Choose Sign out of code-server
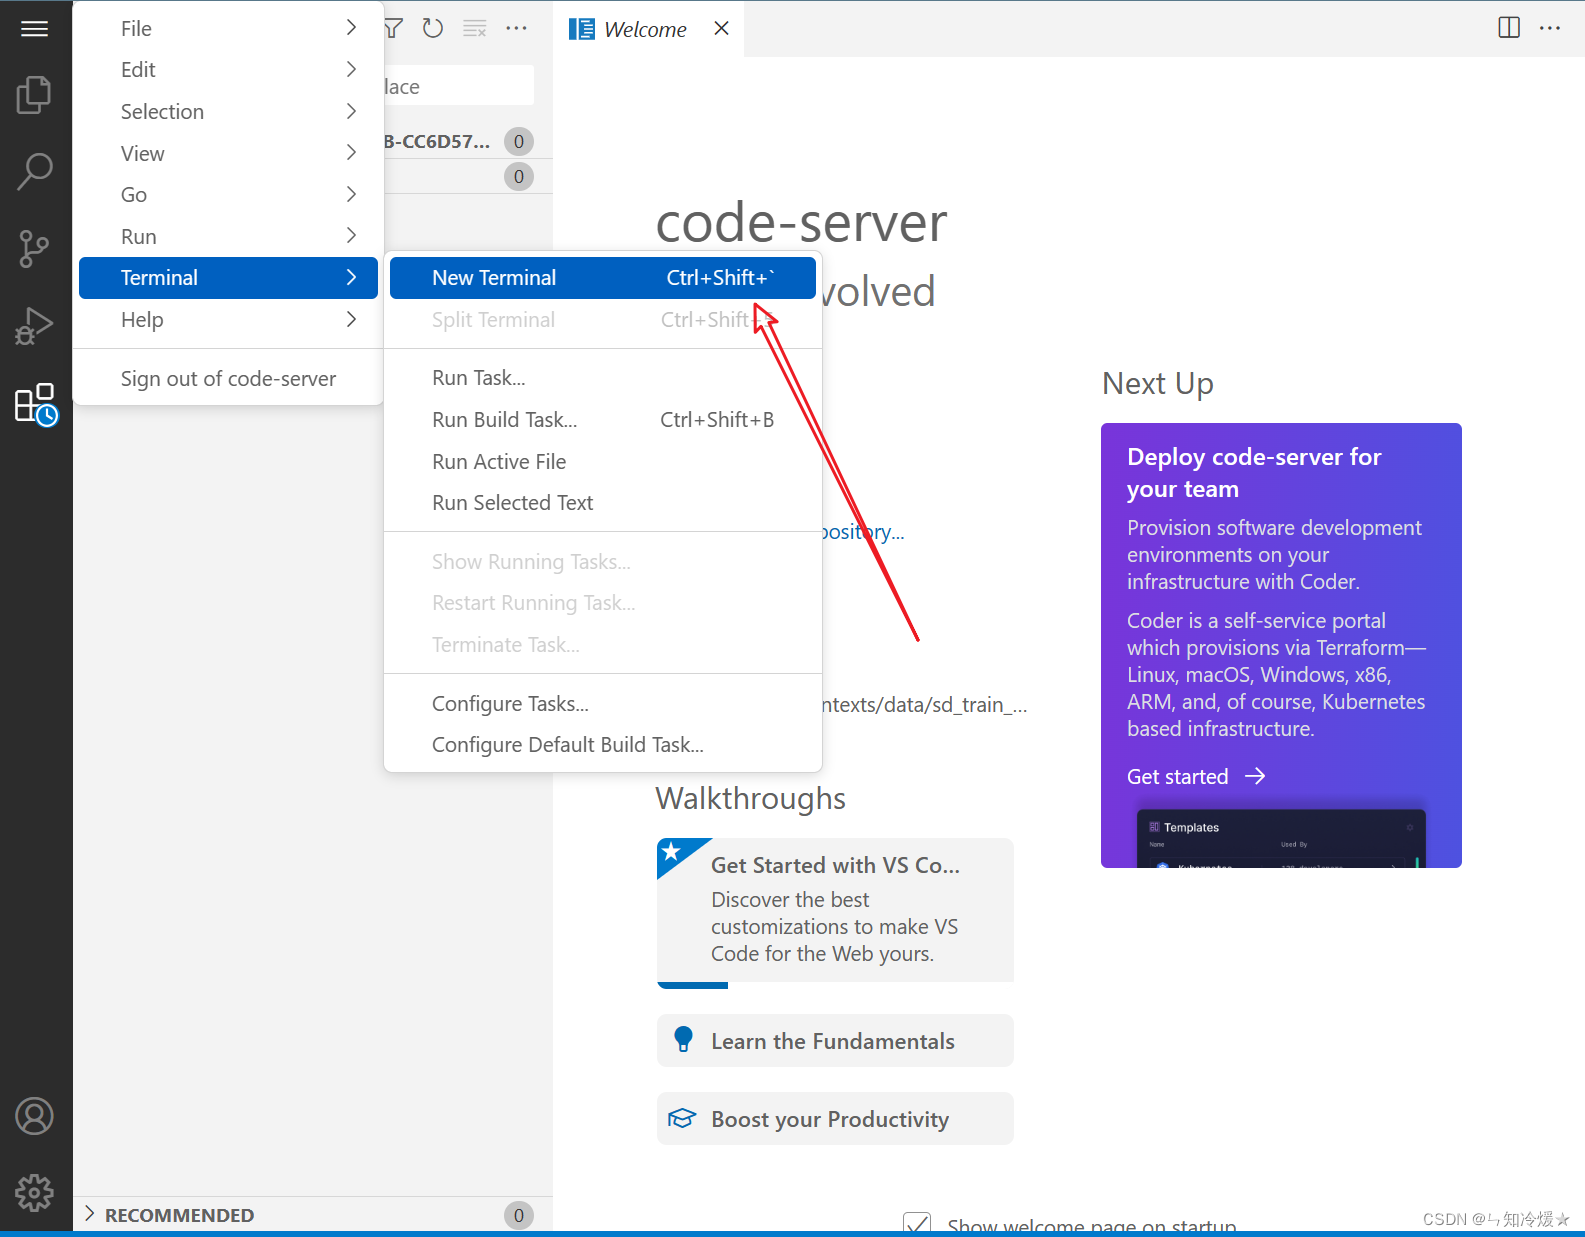 [x=228, y=379]
